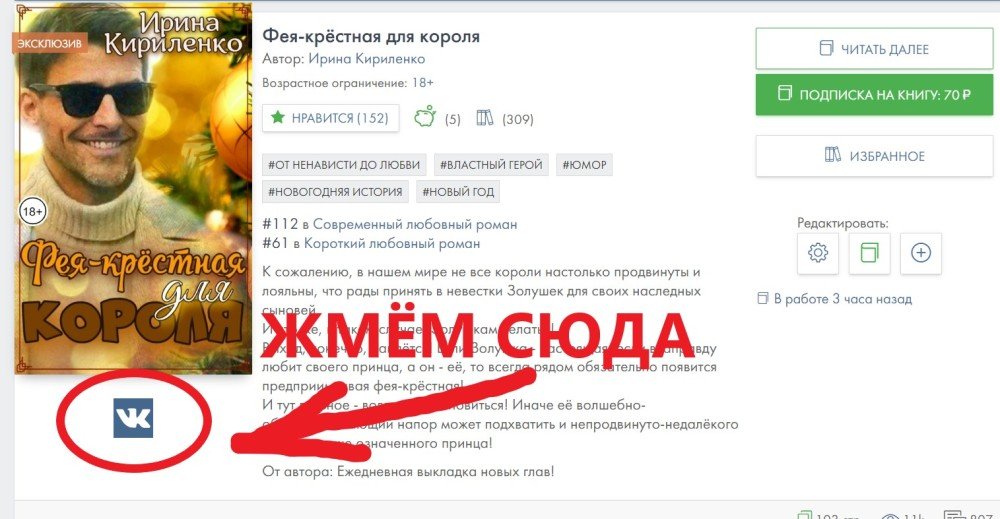Select tag #НОВОГОДНЯЯ ИСТОРИЯ
The height and width of the screenshot is (519, 1000).
[335, 191]
